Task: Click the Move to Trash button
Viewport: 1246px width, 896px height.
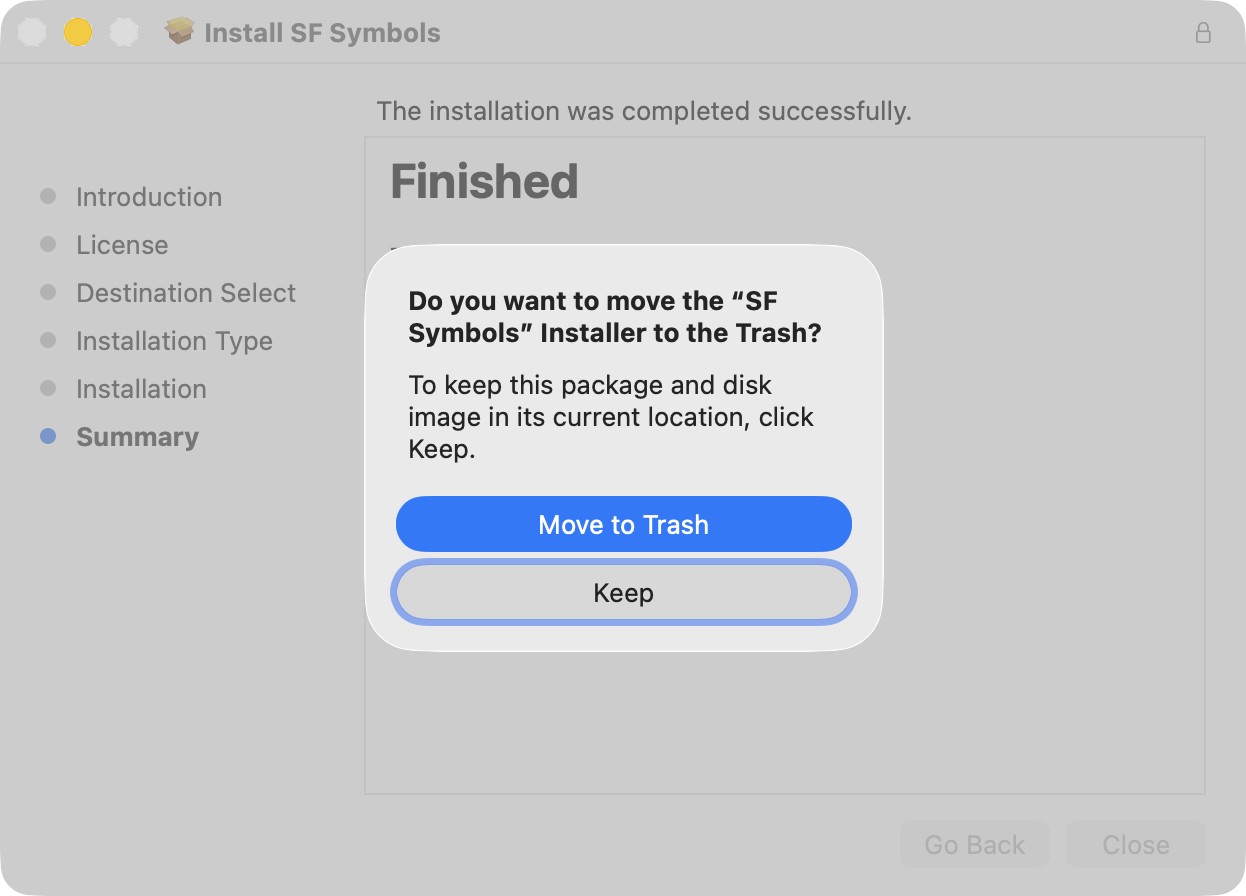Action: [623, 525]
